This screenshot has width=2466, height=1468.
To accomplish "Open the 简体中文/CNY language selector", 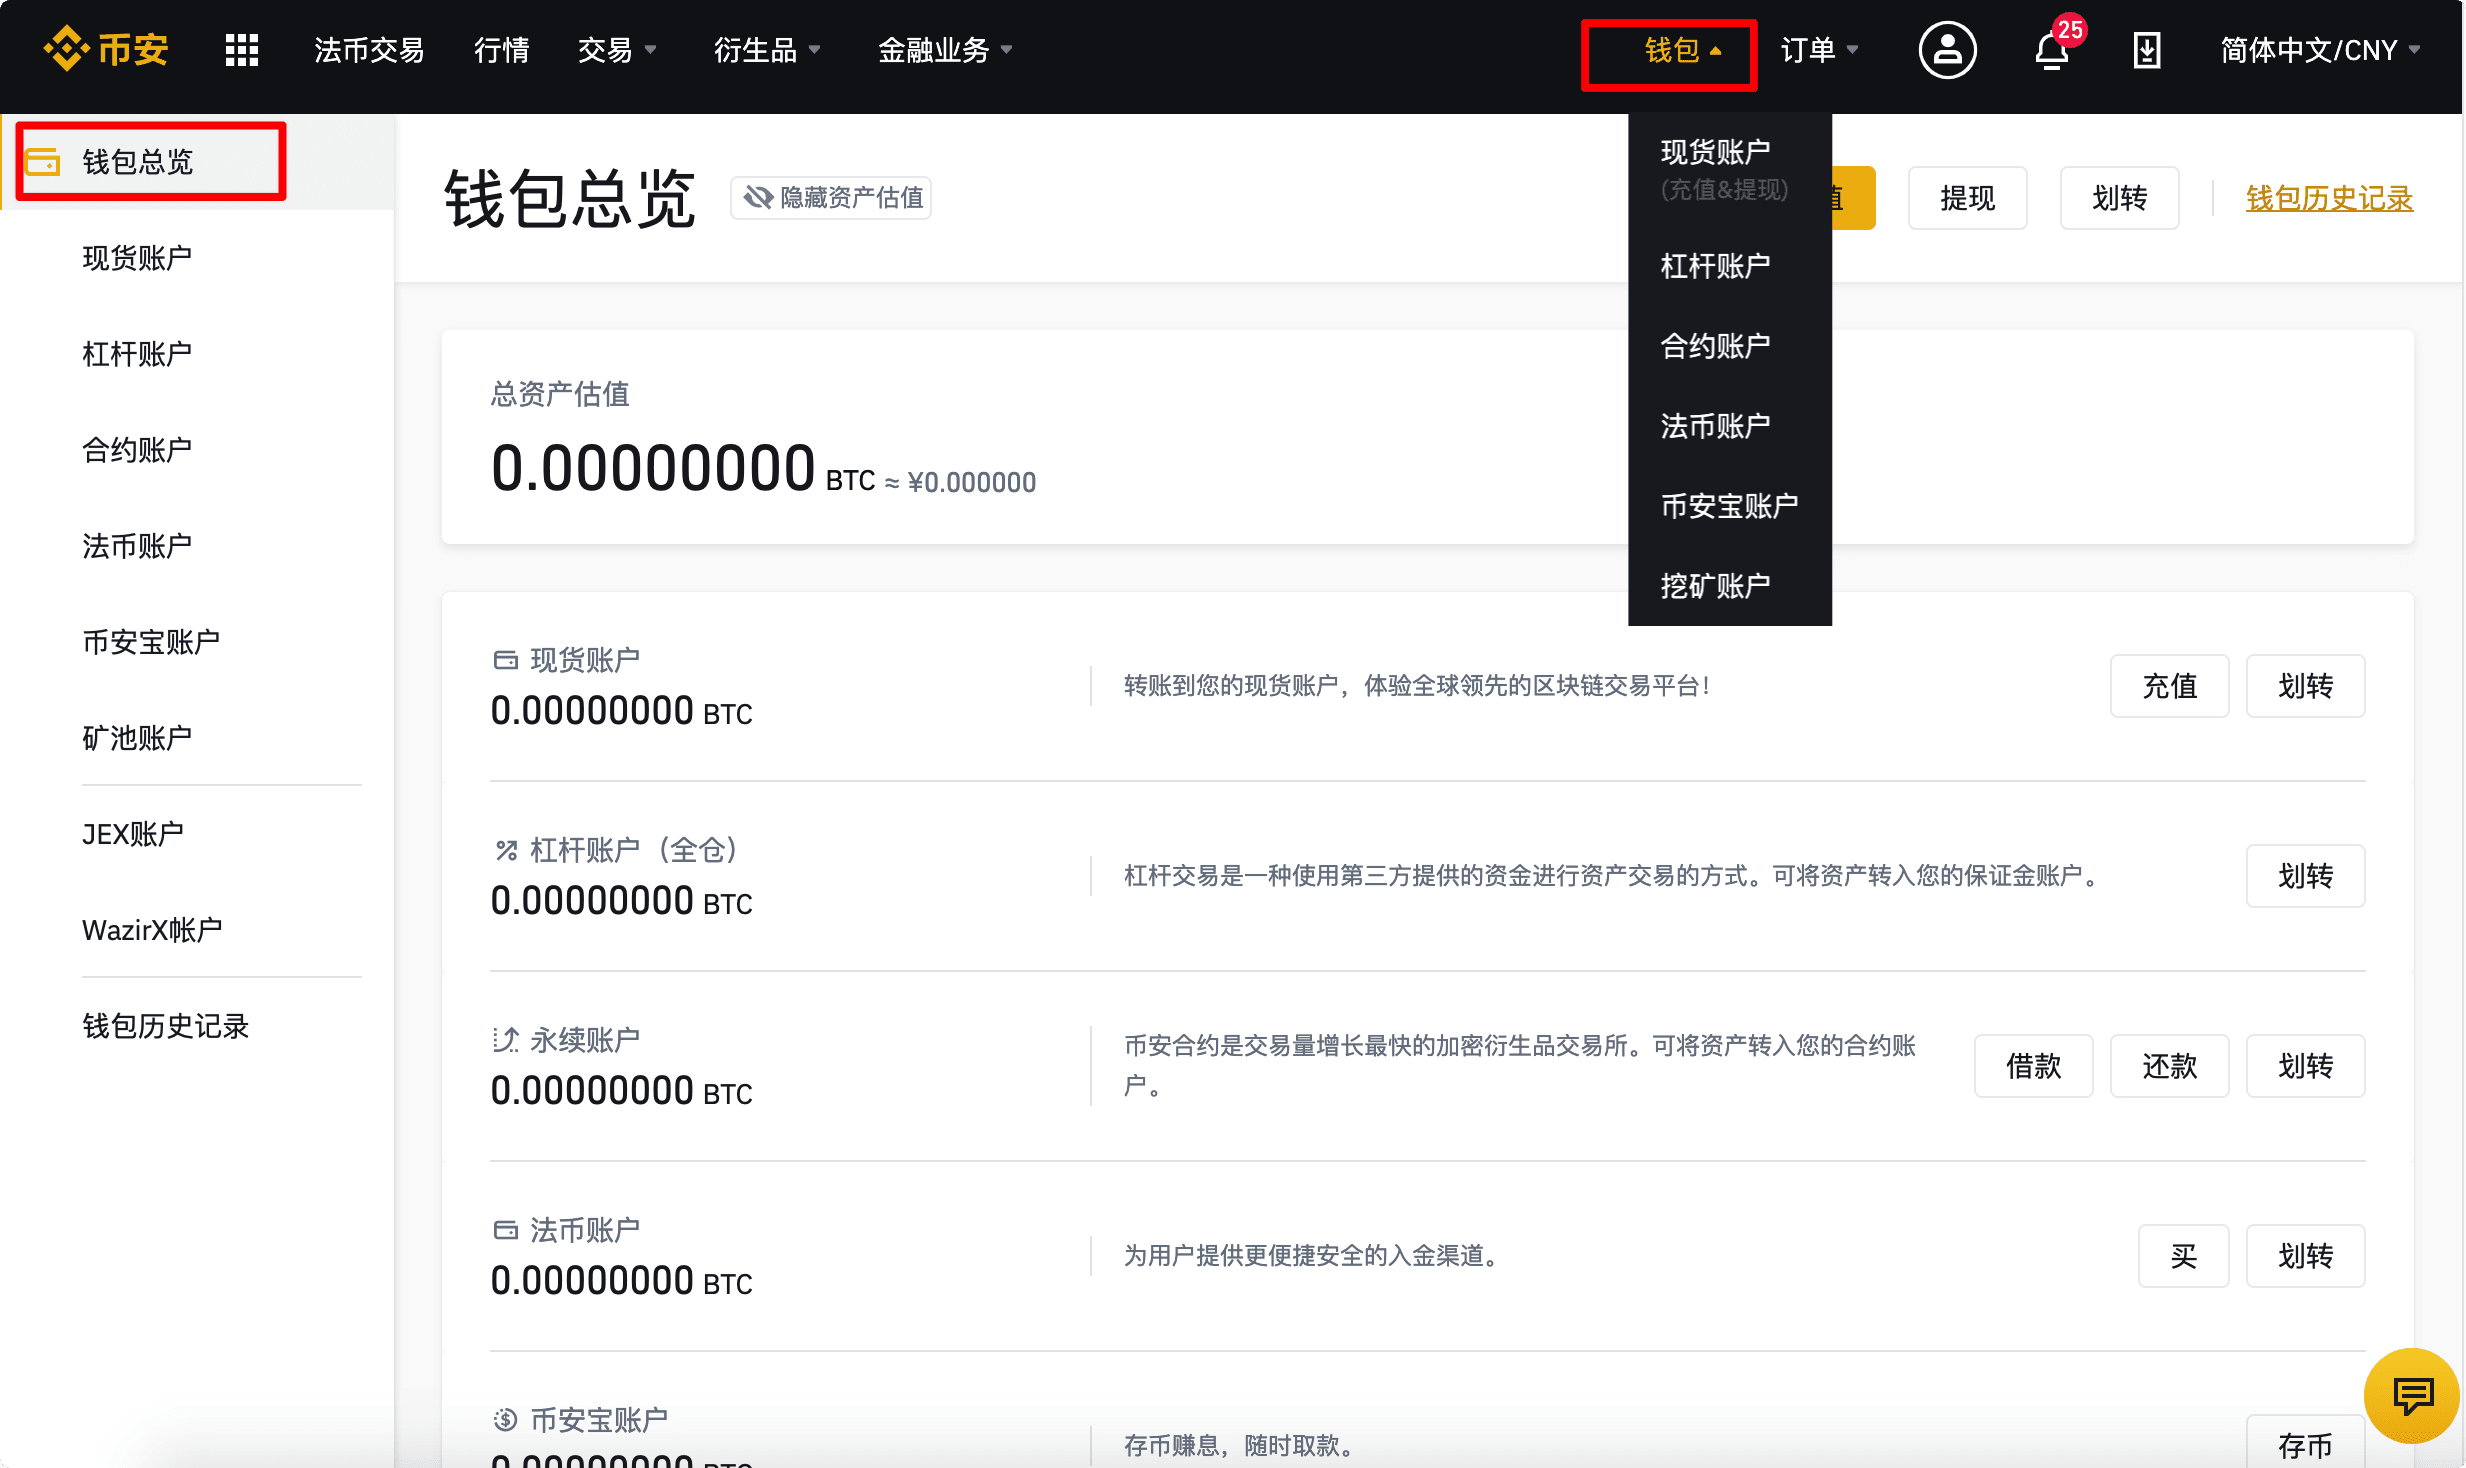I will 2319,49.
